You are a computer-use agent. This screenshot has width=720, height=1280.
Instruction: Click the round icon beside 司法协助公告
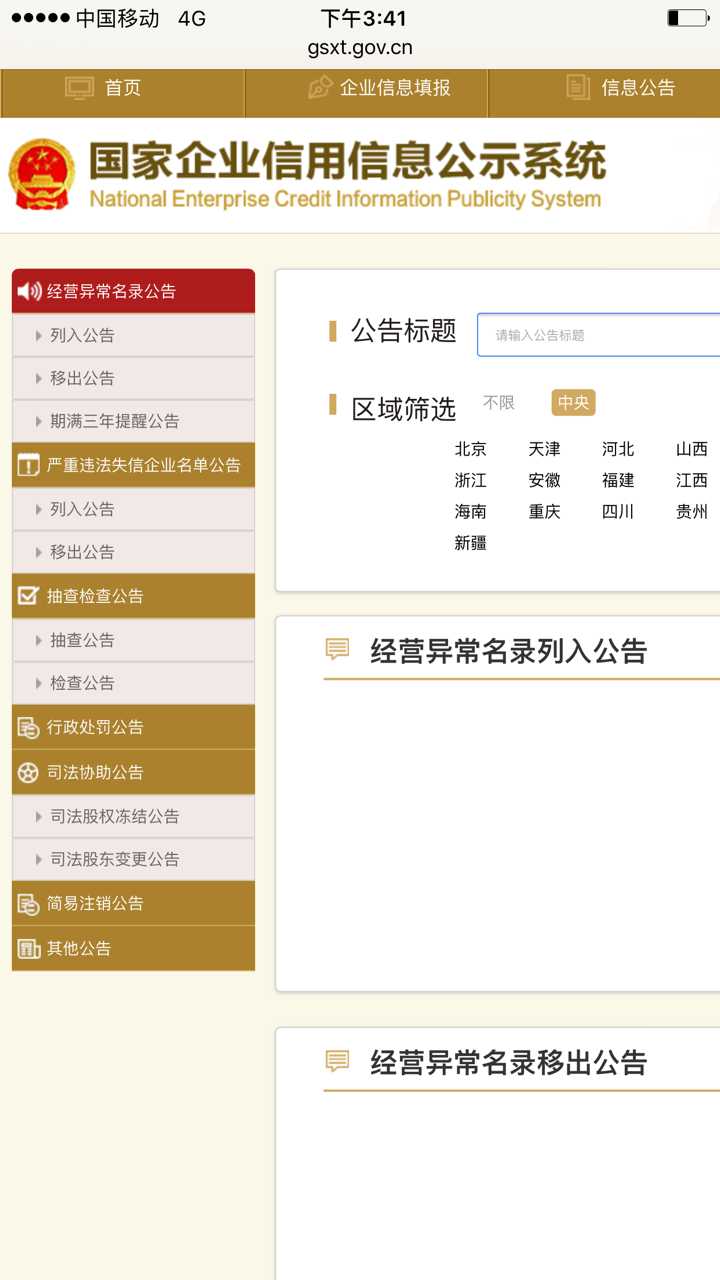click(x=28, y=773)
